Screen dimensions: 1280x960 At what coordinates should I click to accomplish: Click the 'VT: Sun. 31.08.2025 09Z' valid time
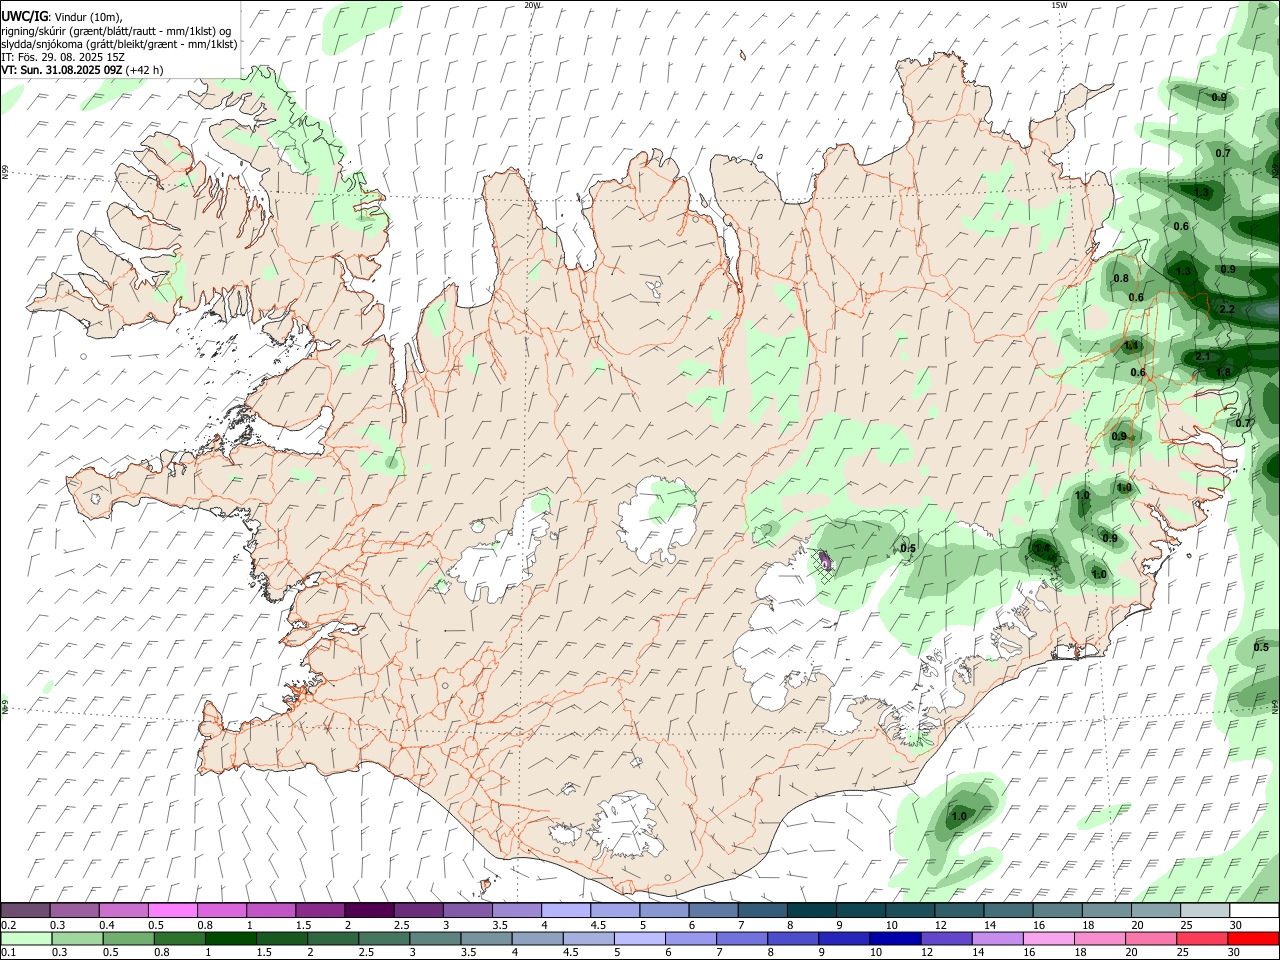click(x=61, y=70)
